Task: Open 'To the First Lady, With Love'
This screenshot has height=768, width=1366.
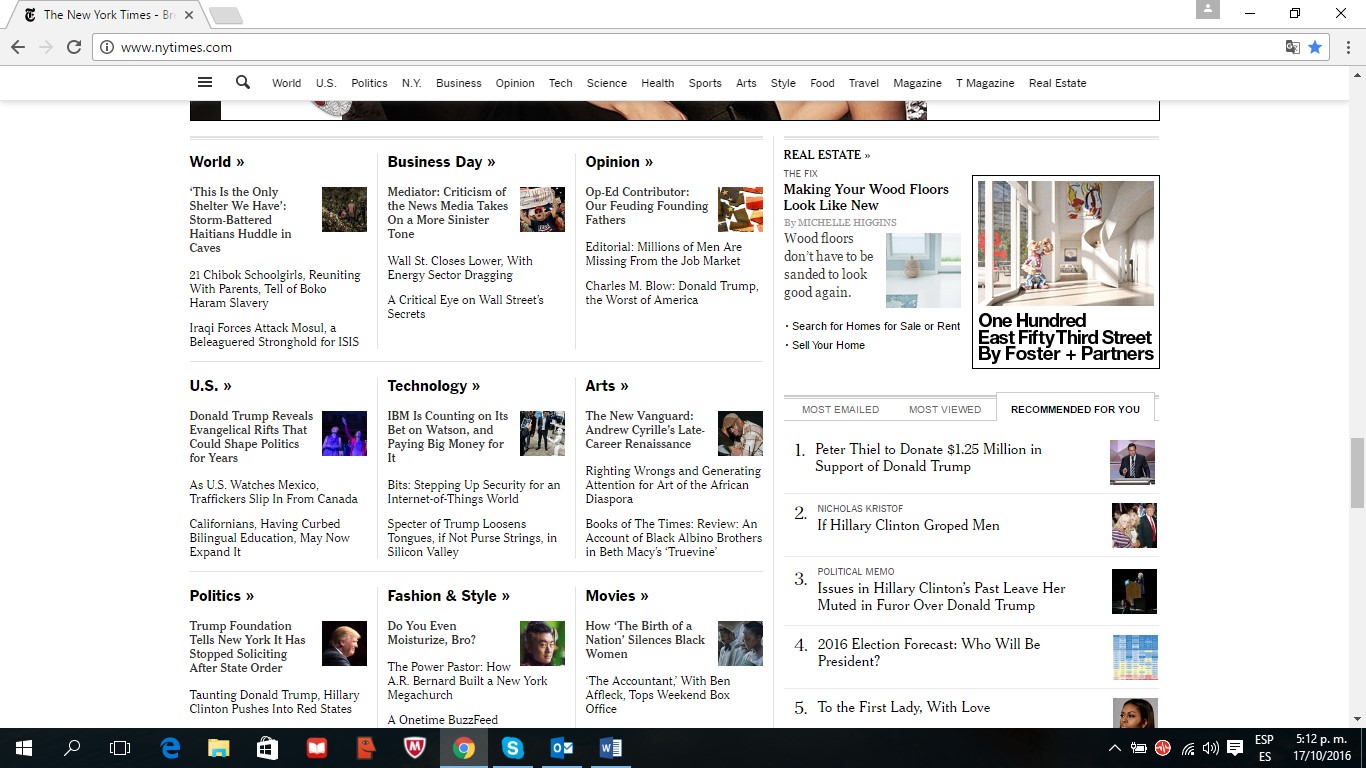Action: pyautogui.click(x=903, y=707)
